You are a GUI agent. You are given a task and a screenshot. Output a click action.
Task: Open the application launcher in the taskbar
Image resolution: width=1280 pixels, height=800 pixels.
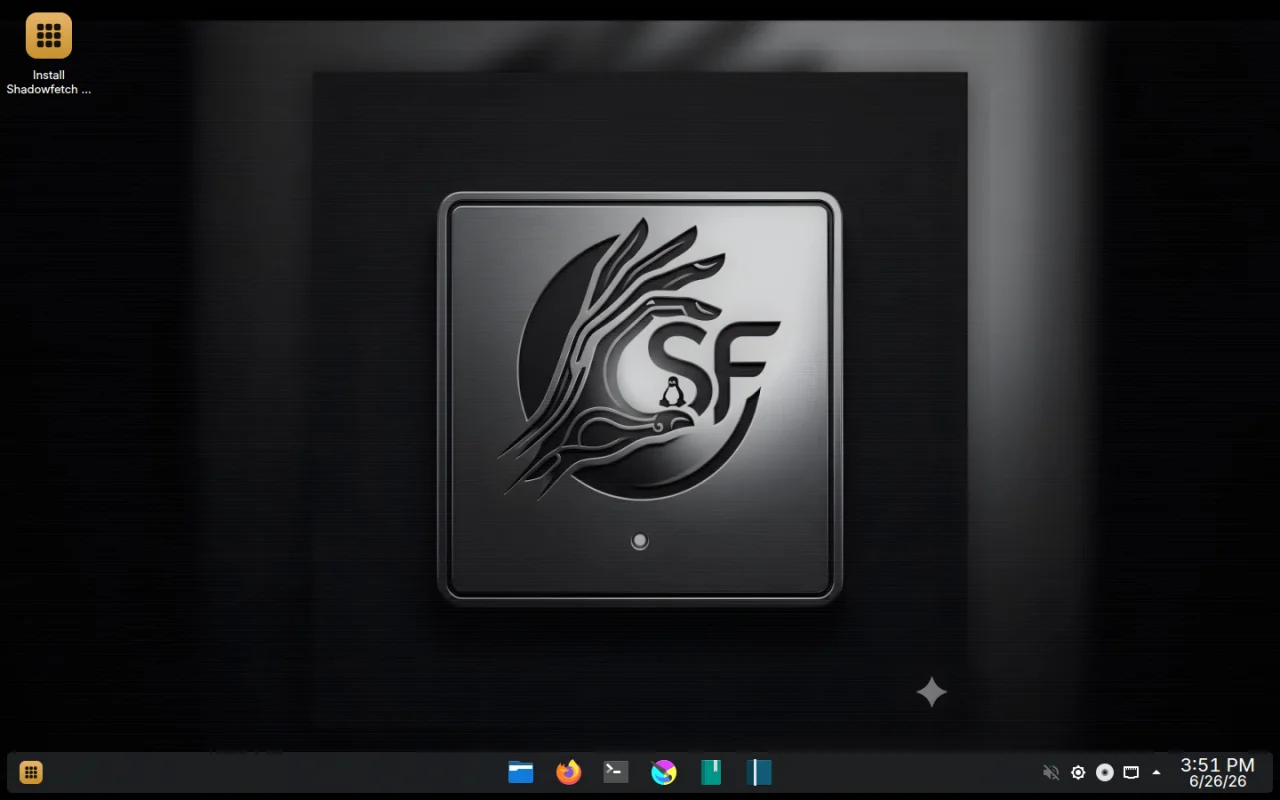(x=31, y=772)
